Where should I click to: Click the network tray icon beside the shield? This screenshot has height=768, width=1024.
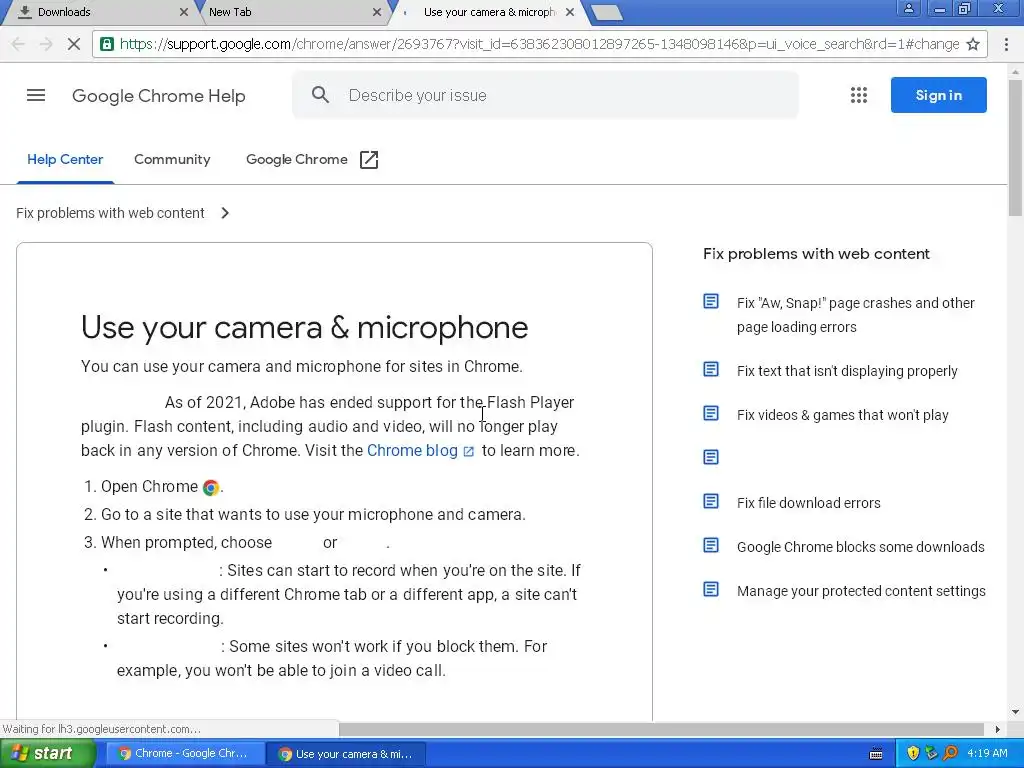(931, 753)
